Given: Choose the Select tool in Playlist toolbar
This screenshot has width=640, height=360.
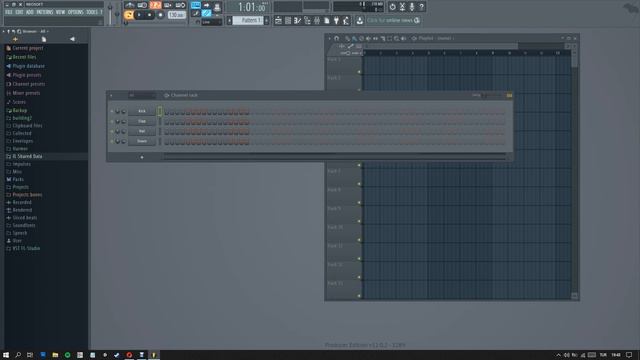Looking at the screenshot, I should (x=389, y=38).
